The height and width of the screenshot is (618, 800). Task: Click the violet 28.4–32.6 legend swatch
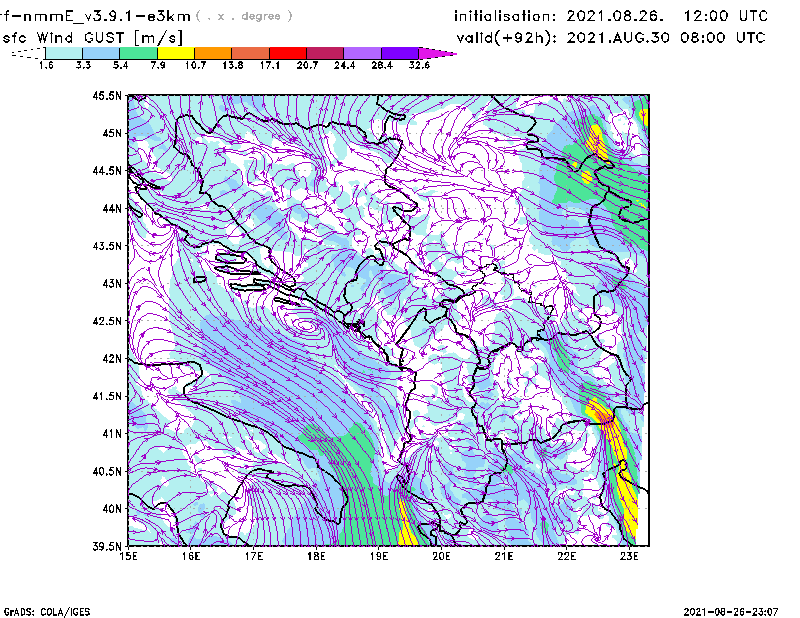[400, 53]
